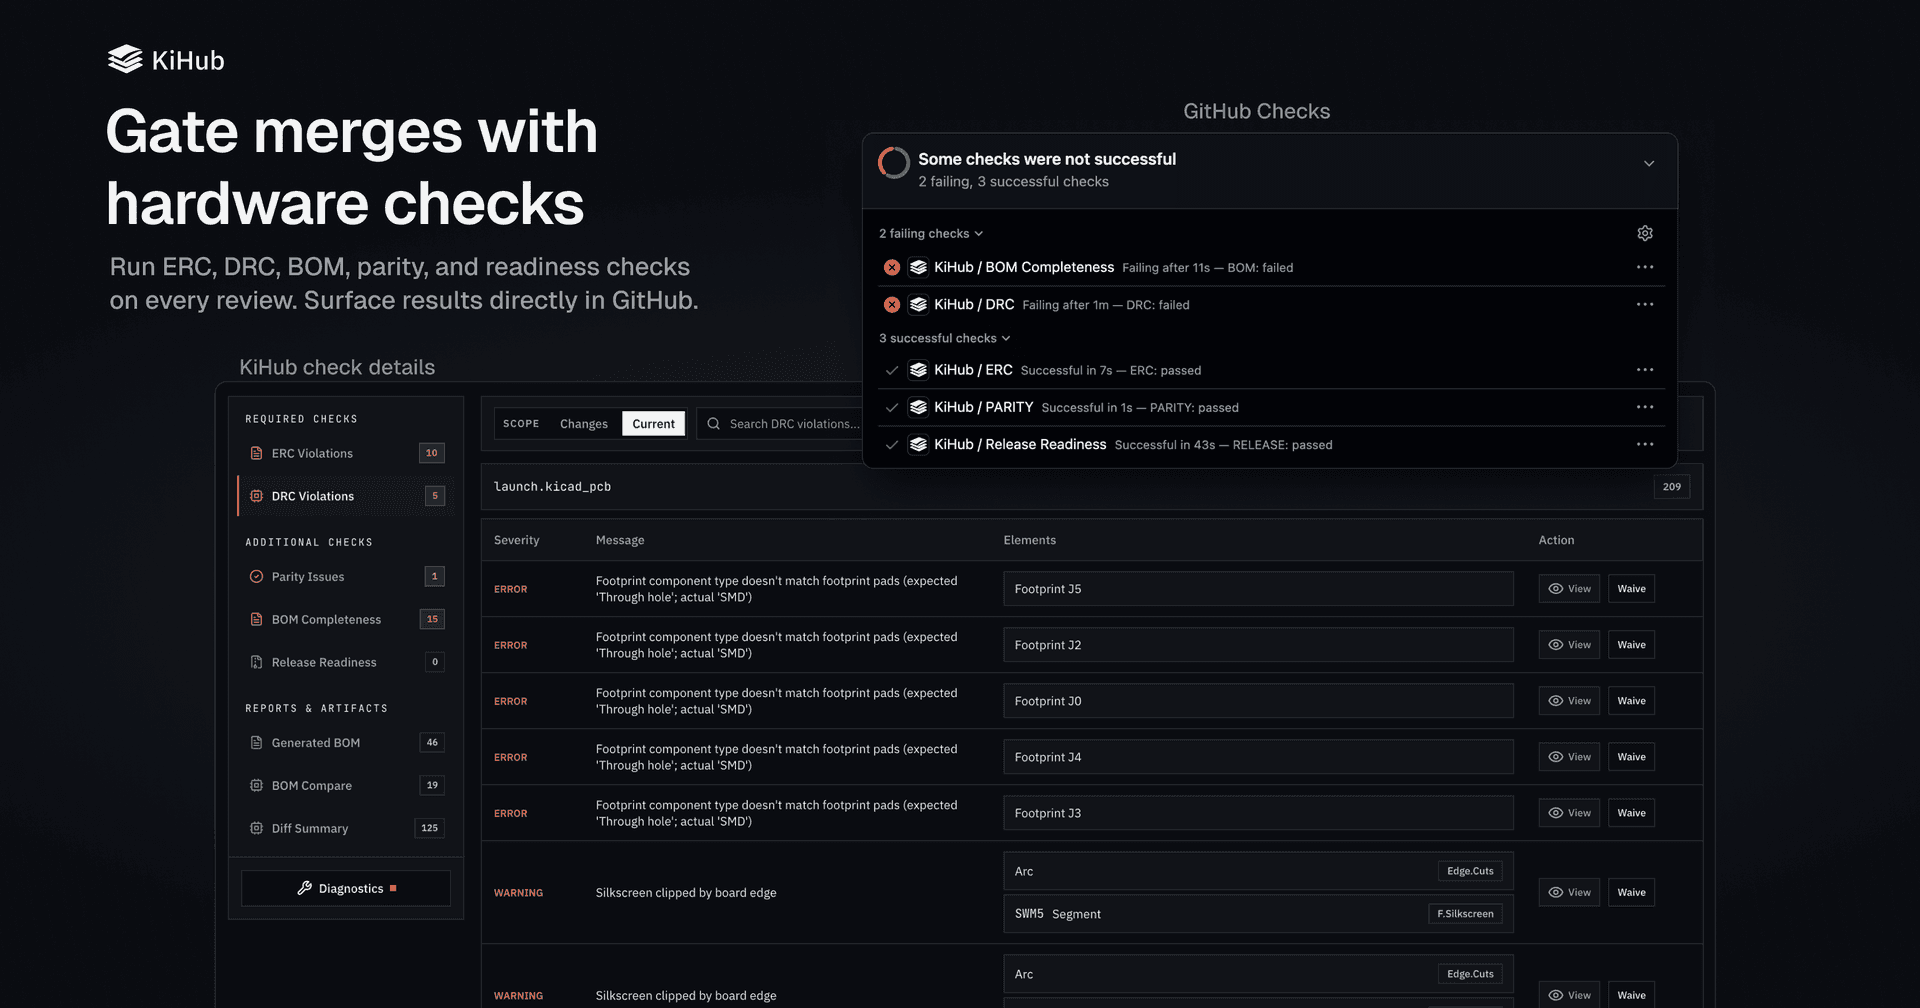Click the in-progress status circle icon

[894, 163]
